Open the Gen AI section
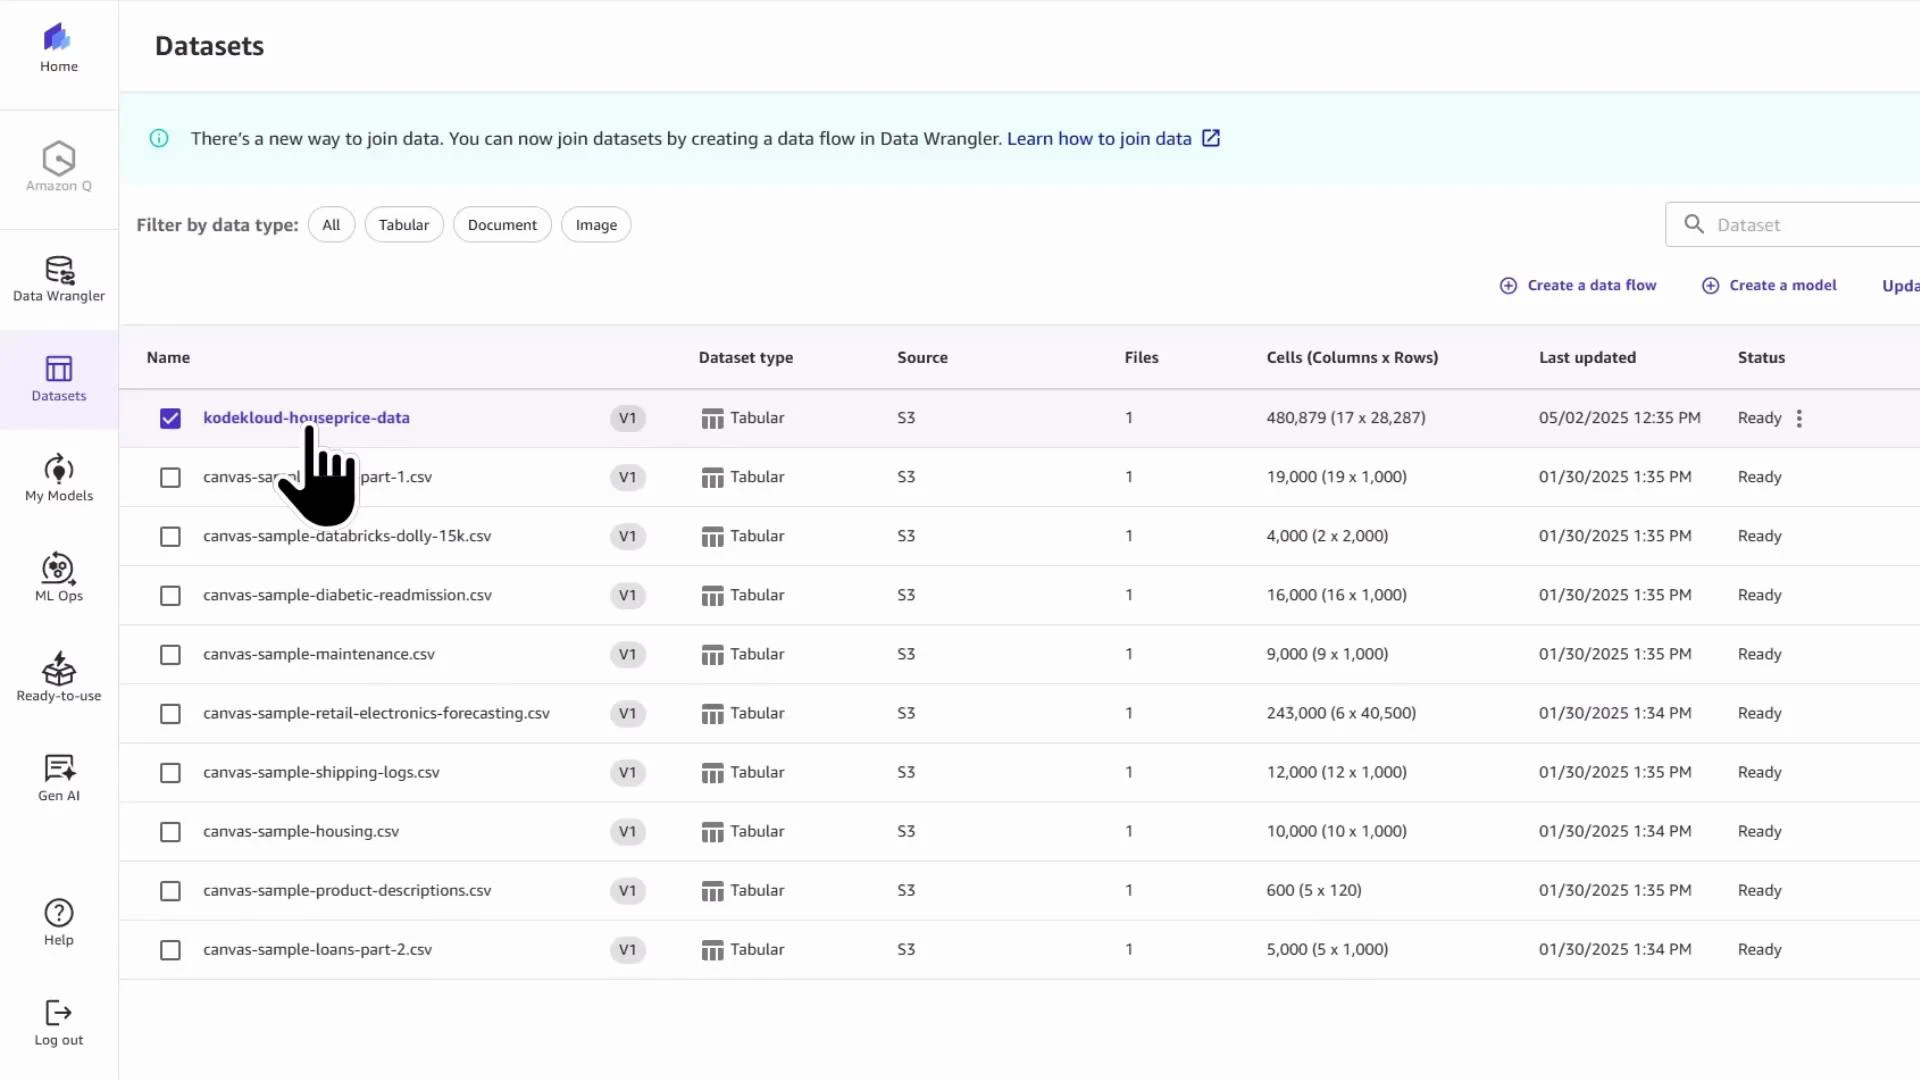 click(58, 777)
